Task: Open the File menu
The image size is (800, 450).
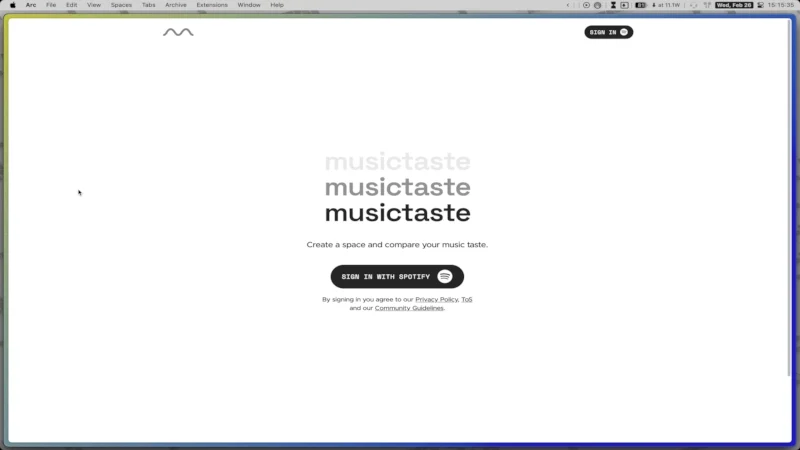Action: tap(51, 5)
